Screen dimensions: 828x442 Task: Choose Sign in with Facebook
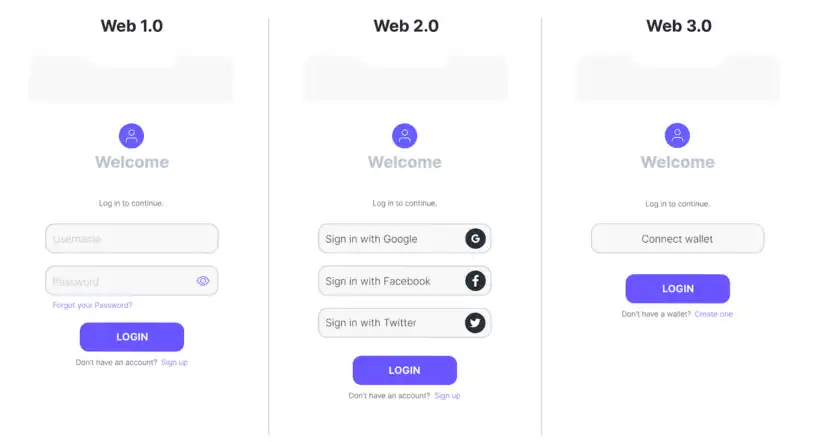tap(404, 281)
